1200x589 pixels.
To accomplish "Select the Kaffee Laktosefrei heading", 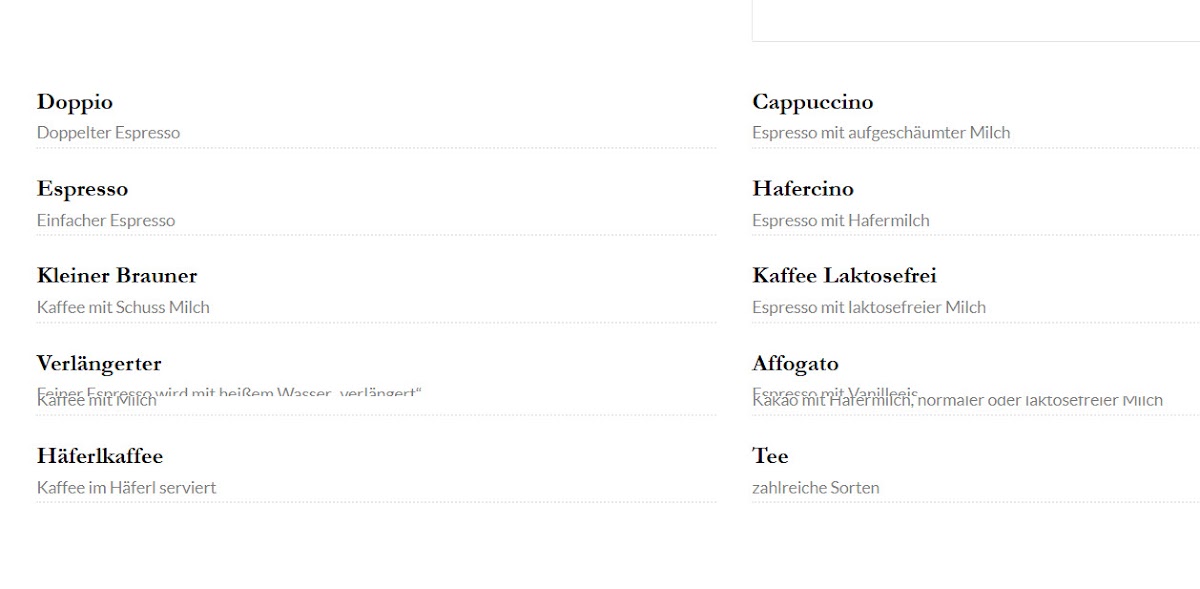I will point(844,276).
